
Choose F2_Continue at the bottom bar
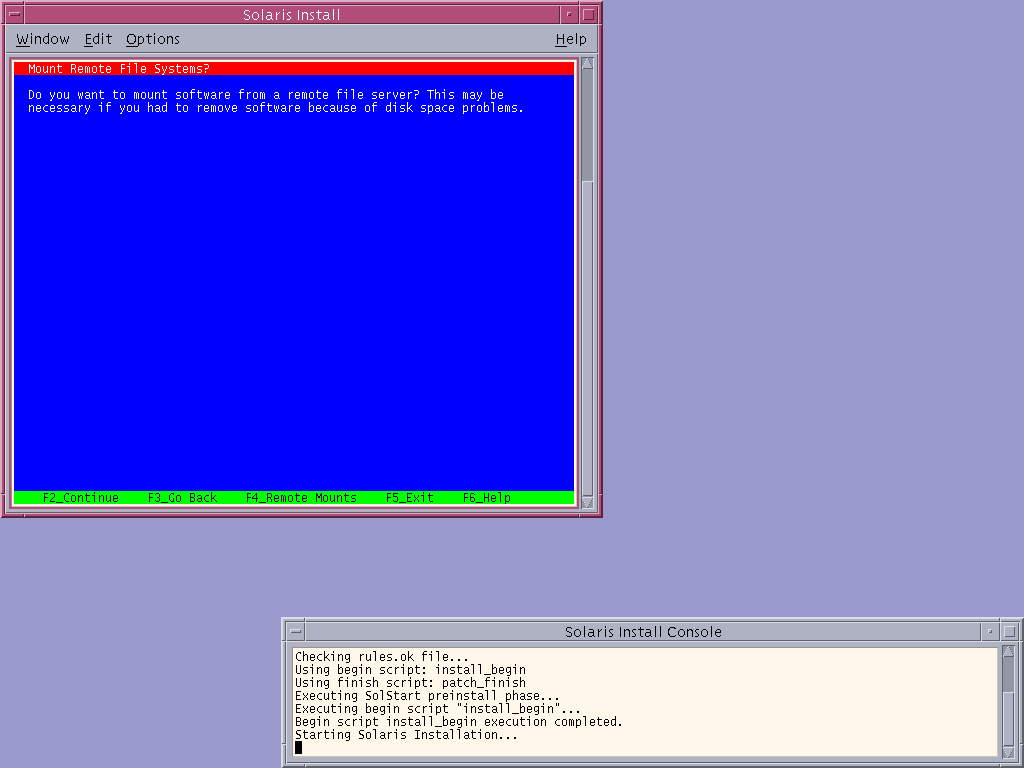[x=81, y=498]
